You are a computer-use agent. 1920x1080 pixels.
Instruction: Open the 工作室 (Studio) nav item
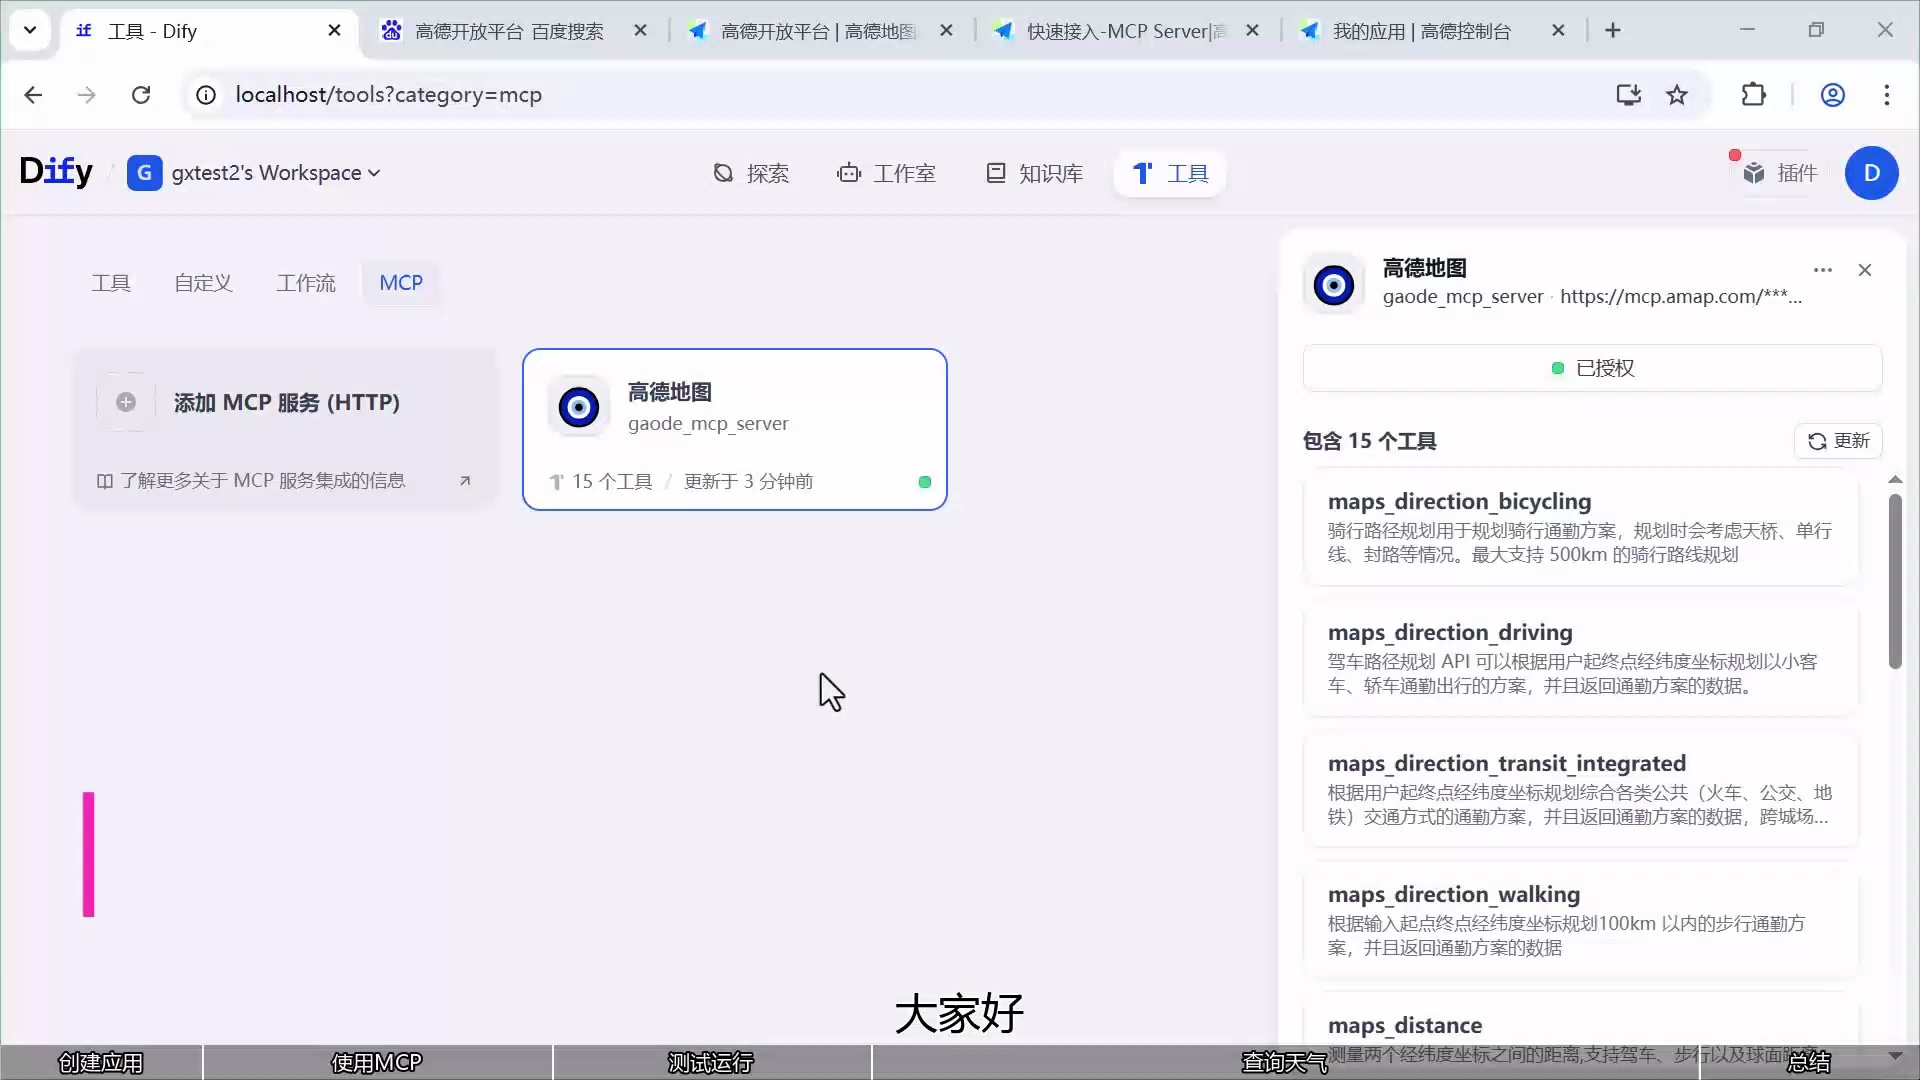coord(886,173)
